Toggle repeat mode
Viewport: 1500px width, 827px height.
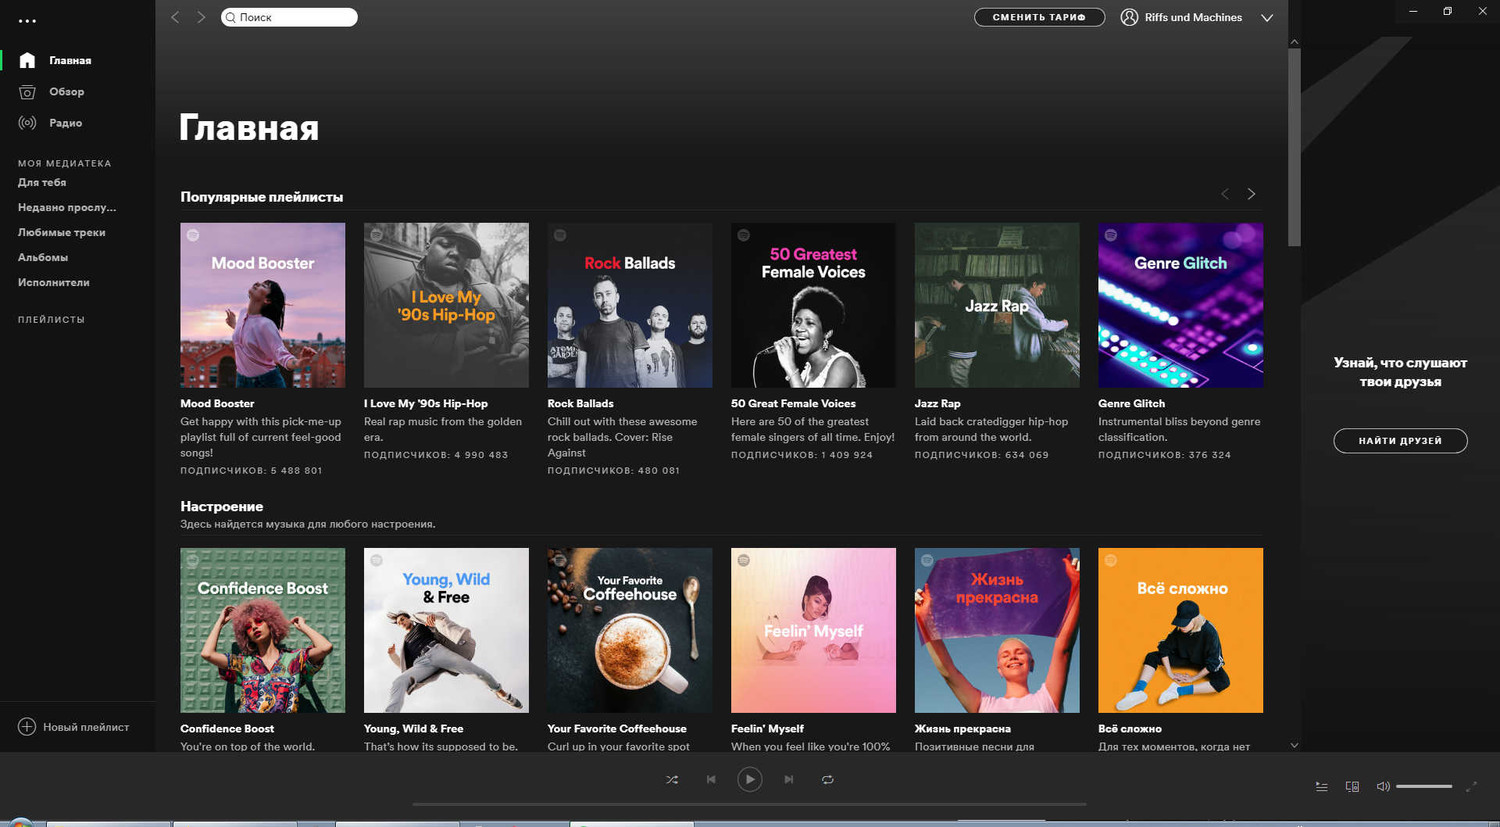point(828,779)
